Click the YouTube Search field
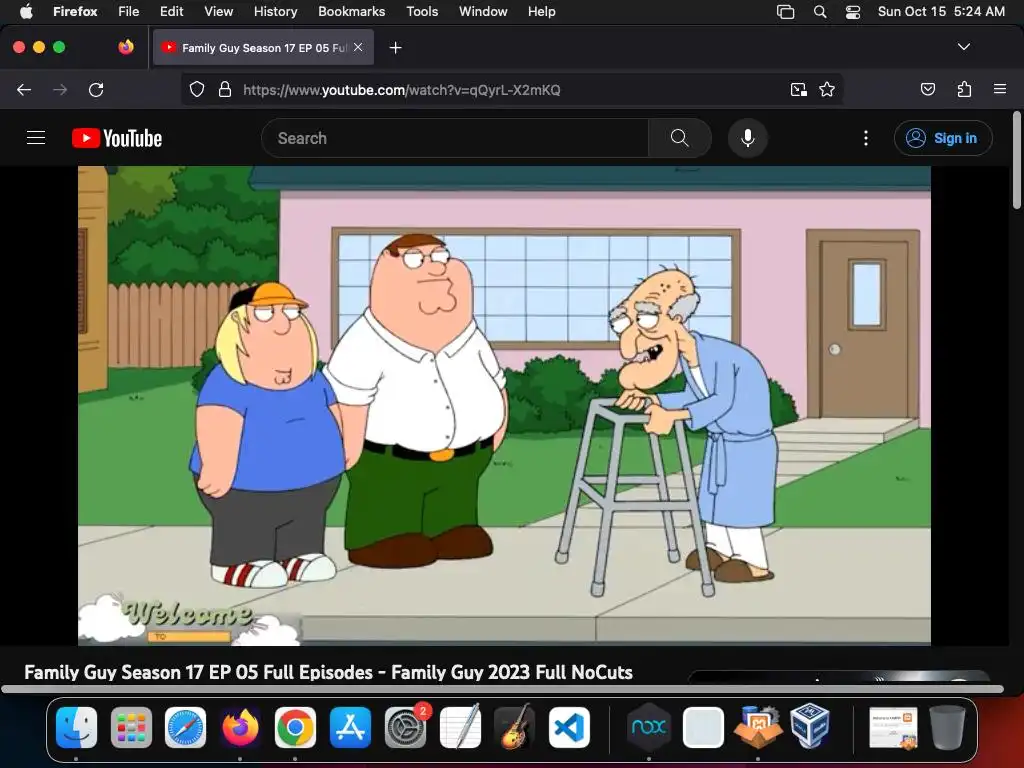 (455, 138)
